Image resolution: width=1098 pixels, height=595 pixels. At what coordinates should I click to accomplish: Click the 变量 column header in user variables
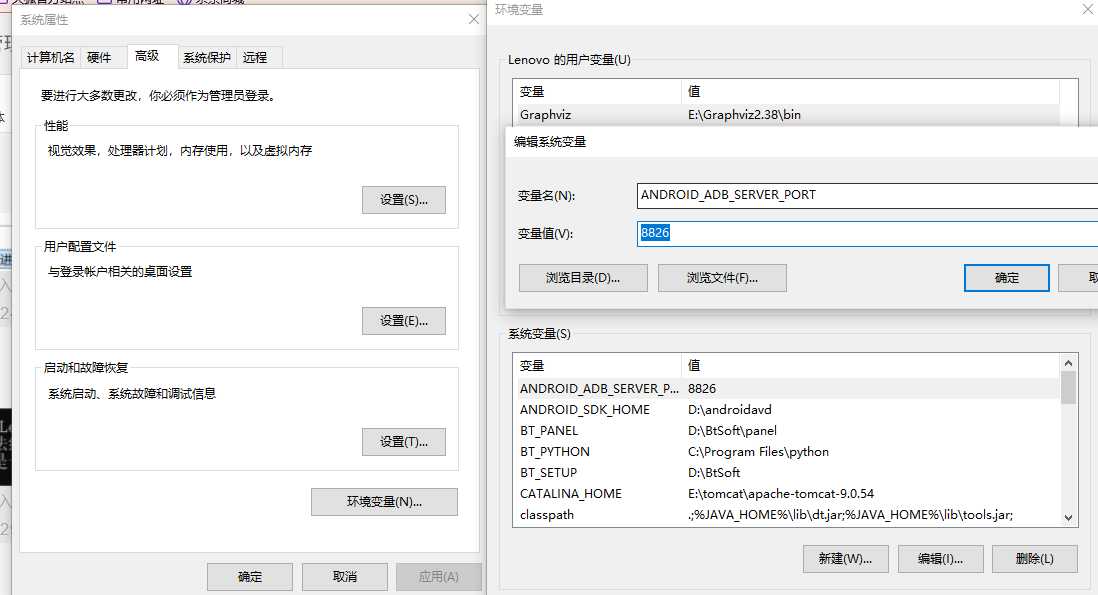tap(597, 91)
